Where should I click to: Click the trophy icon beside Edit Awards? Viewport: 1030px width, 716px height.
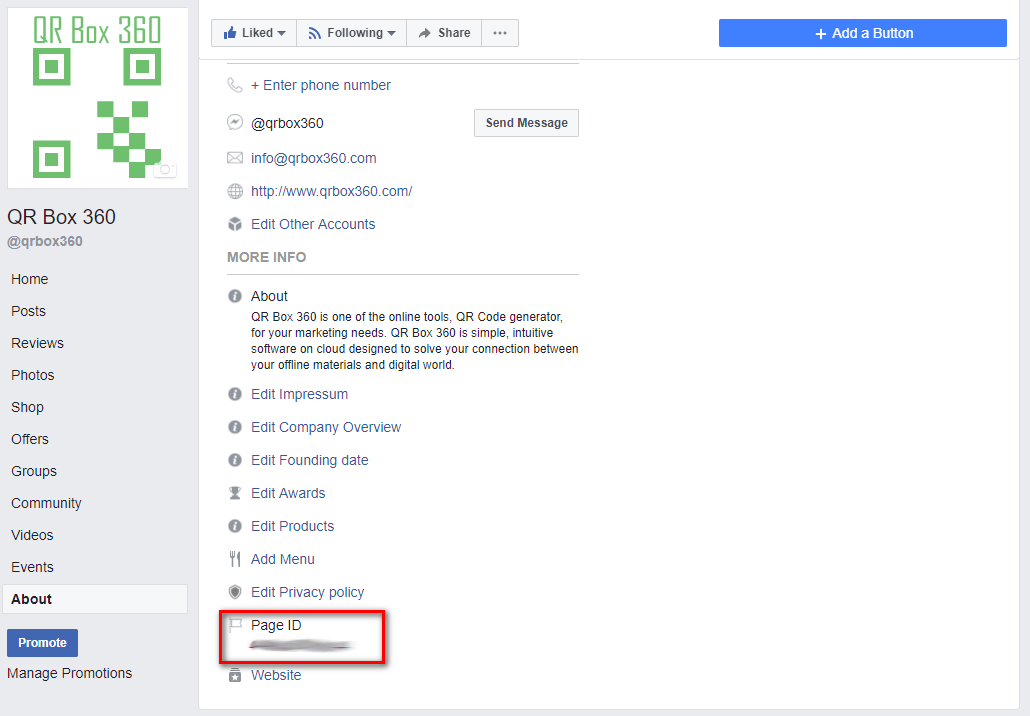point(235,493)
